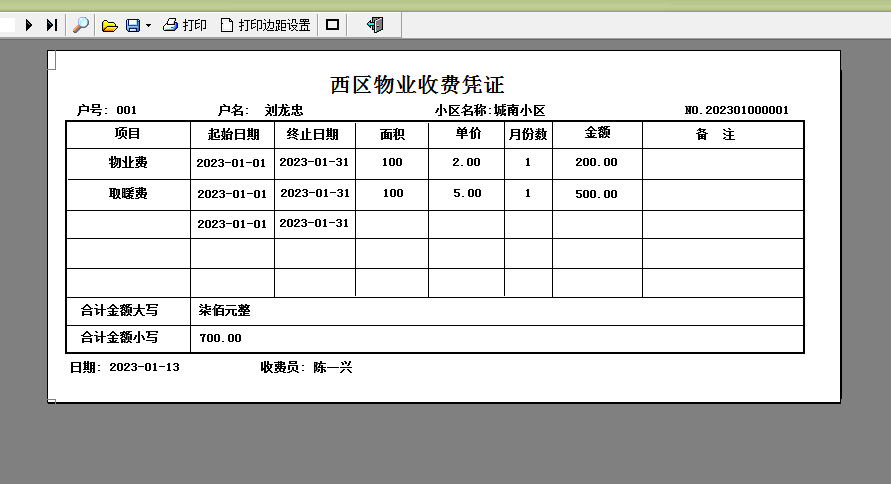The height and width of the screenshot is (484, 891).
Task: Print the receipt with 打印 button
Action: 185,25
